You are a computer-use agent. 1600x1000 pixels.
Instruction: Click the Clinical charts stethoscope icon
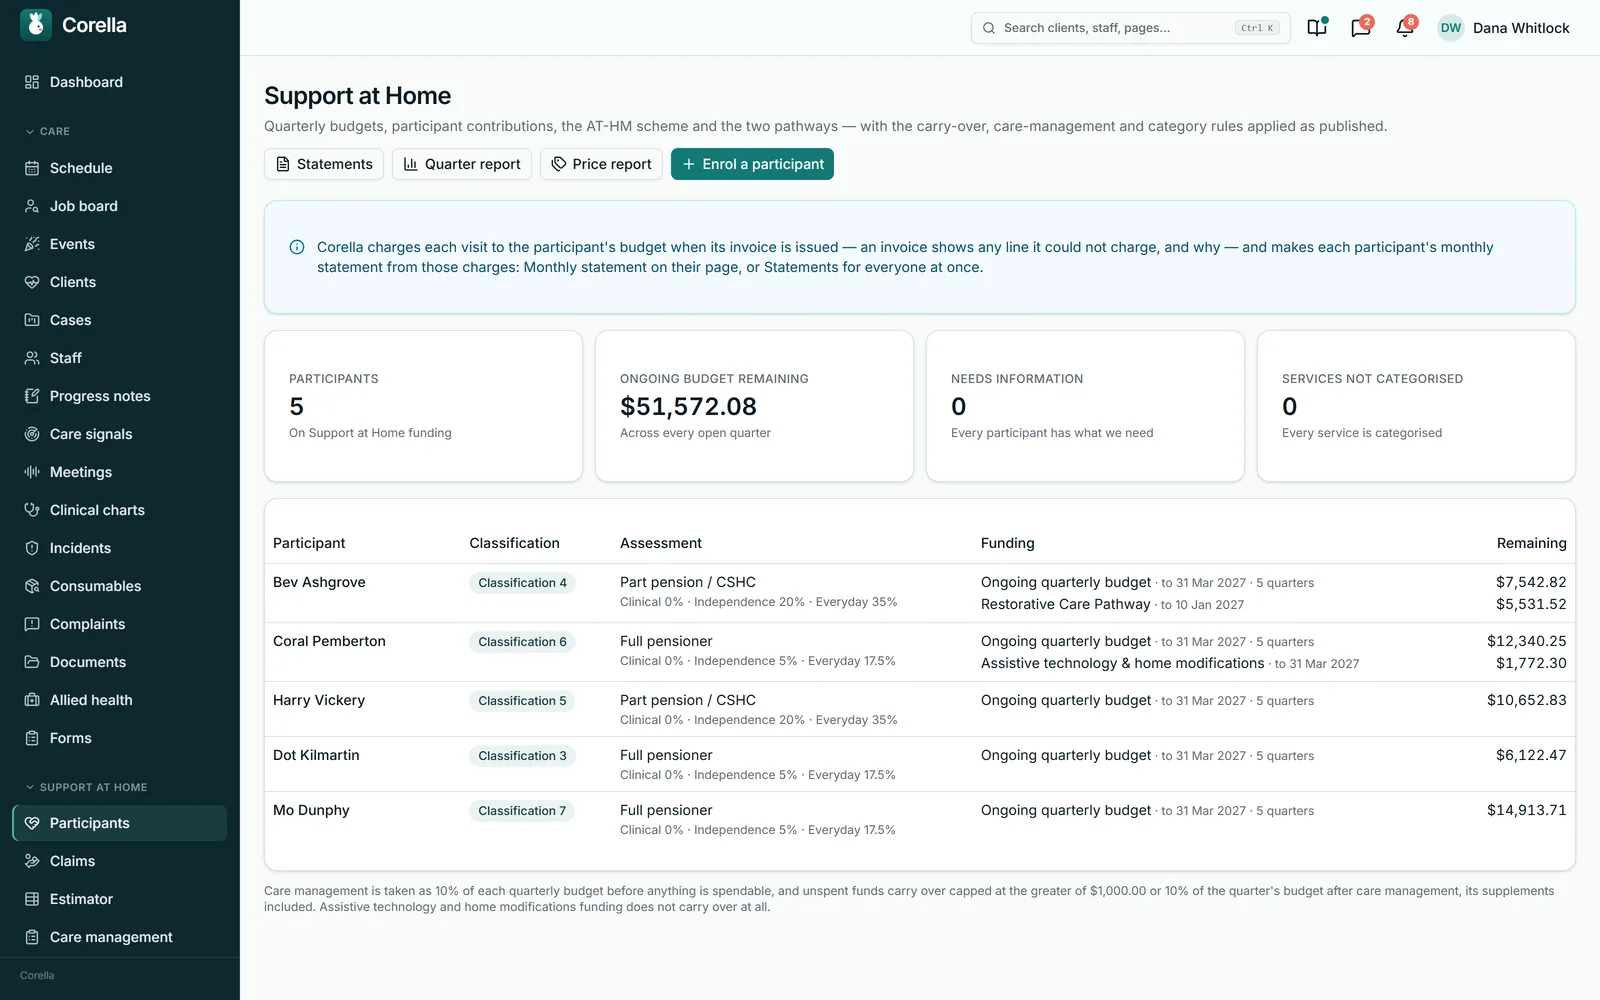pos(32,510)
